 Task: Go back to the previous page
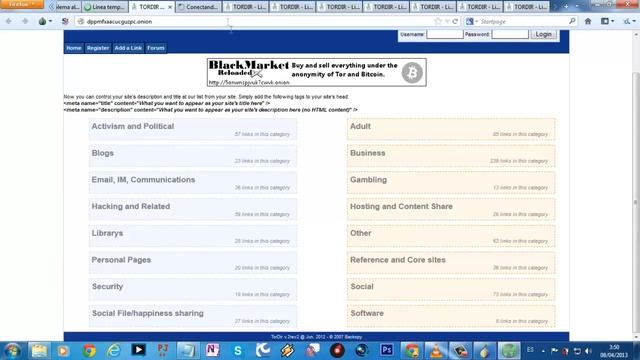click(x=9, y=21)
